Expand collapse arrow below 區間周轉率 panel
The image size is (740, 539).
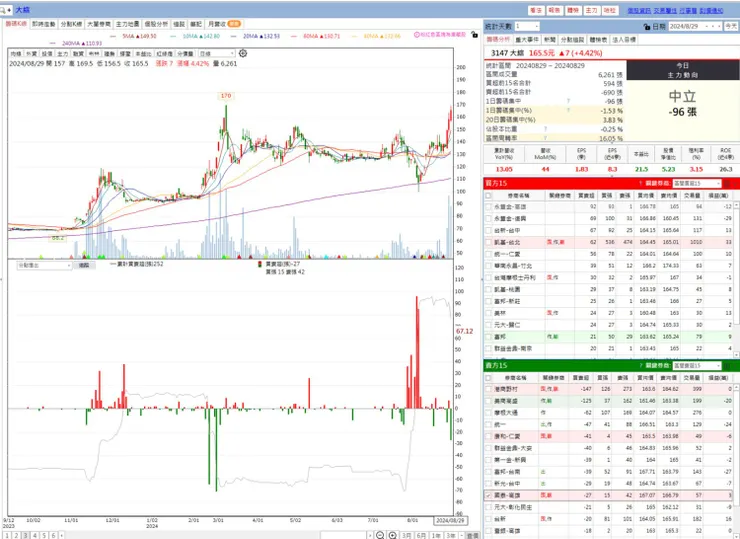[612, 142]
